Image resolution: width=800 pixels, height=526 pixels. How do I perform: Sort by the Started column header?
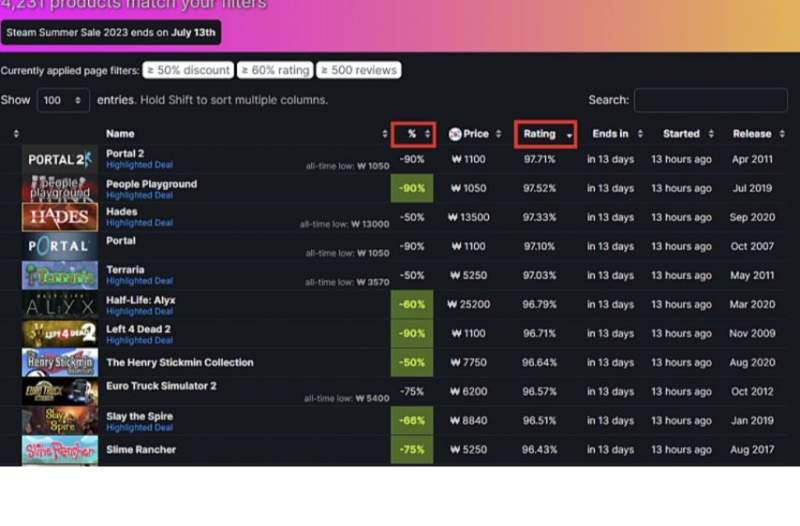click(687, 134)
